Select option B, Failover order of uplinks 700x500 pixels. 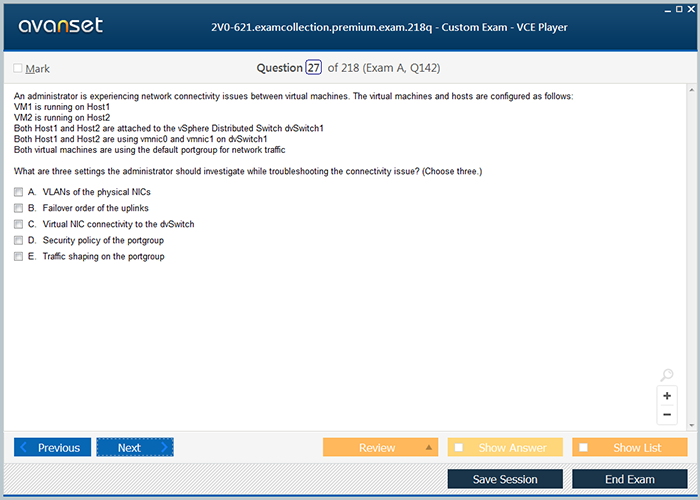(x=18, y=208)
